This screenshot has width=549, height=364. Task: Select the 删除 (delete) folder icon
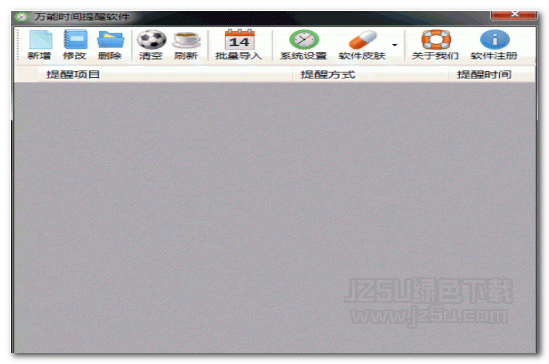point(110,40)
